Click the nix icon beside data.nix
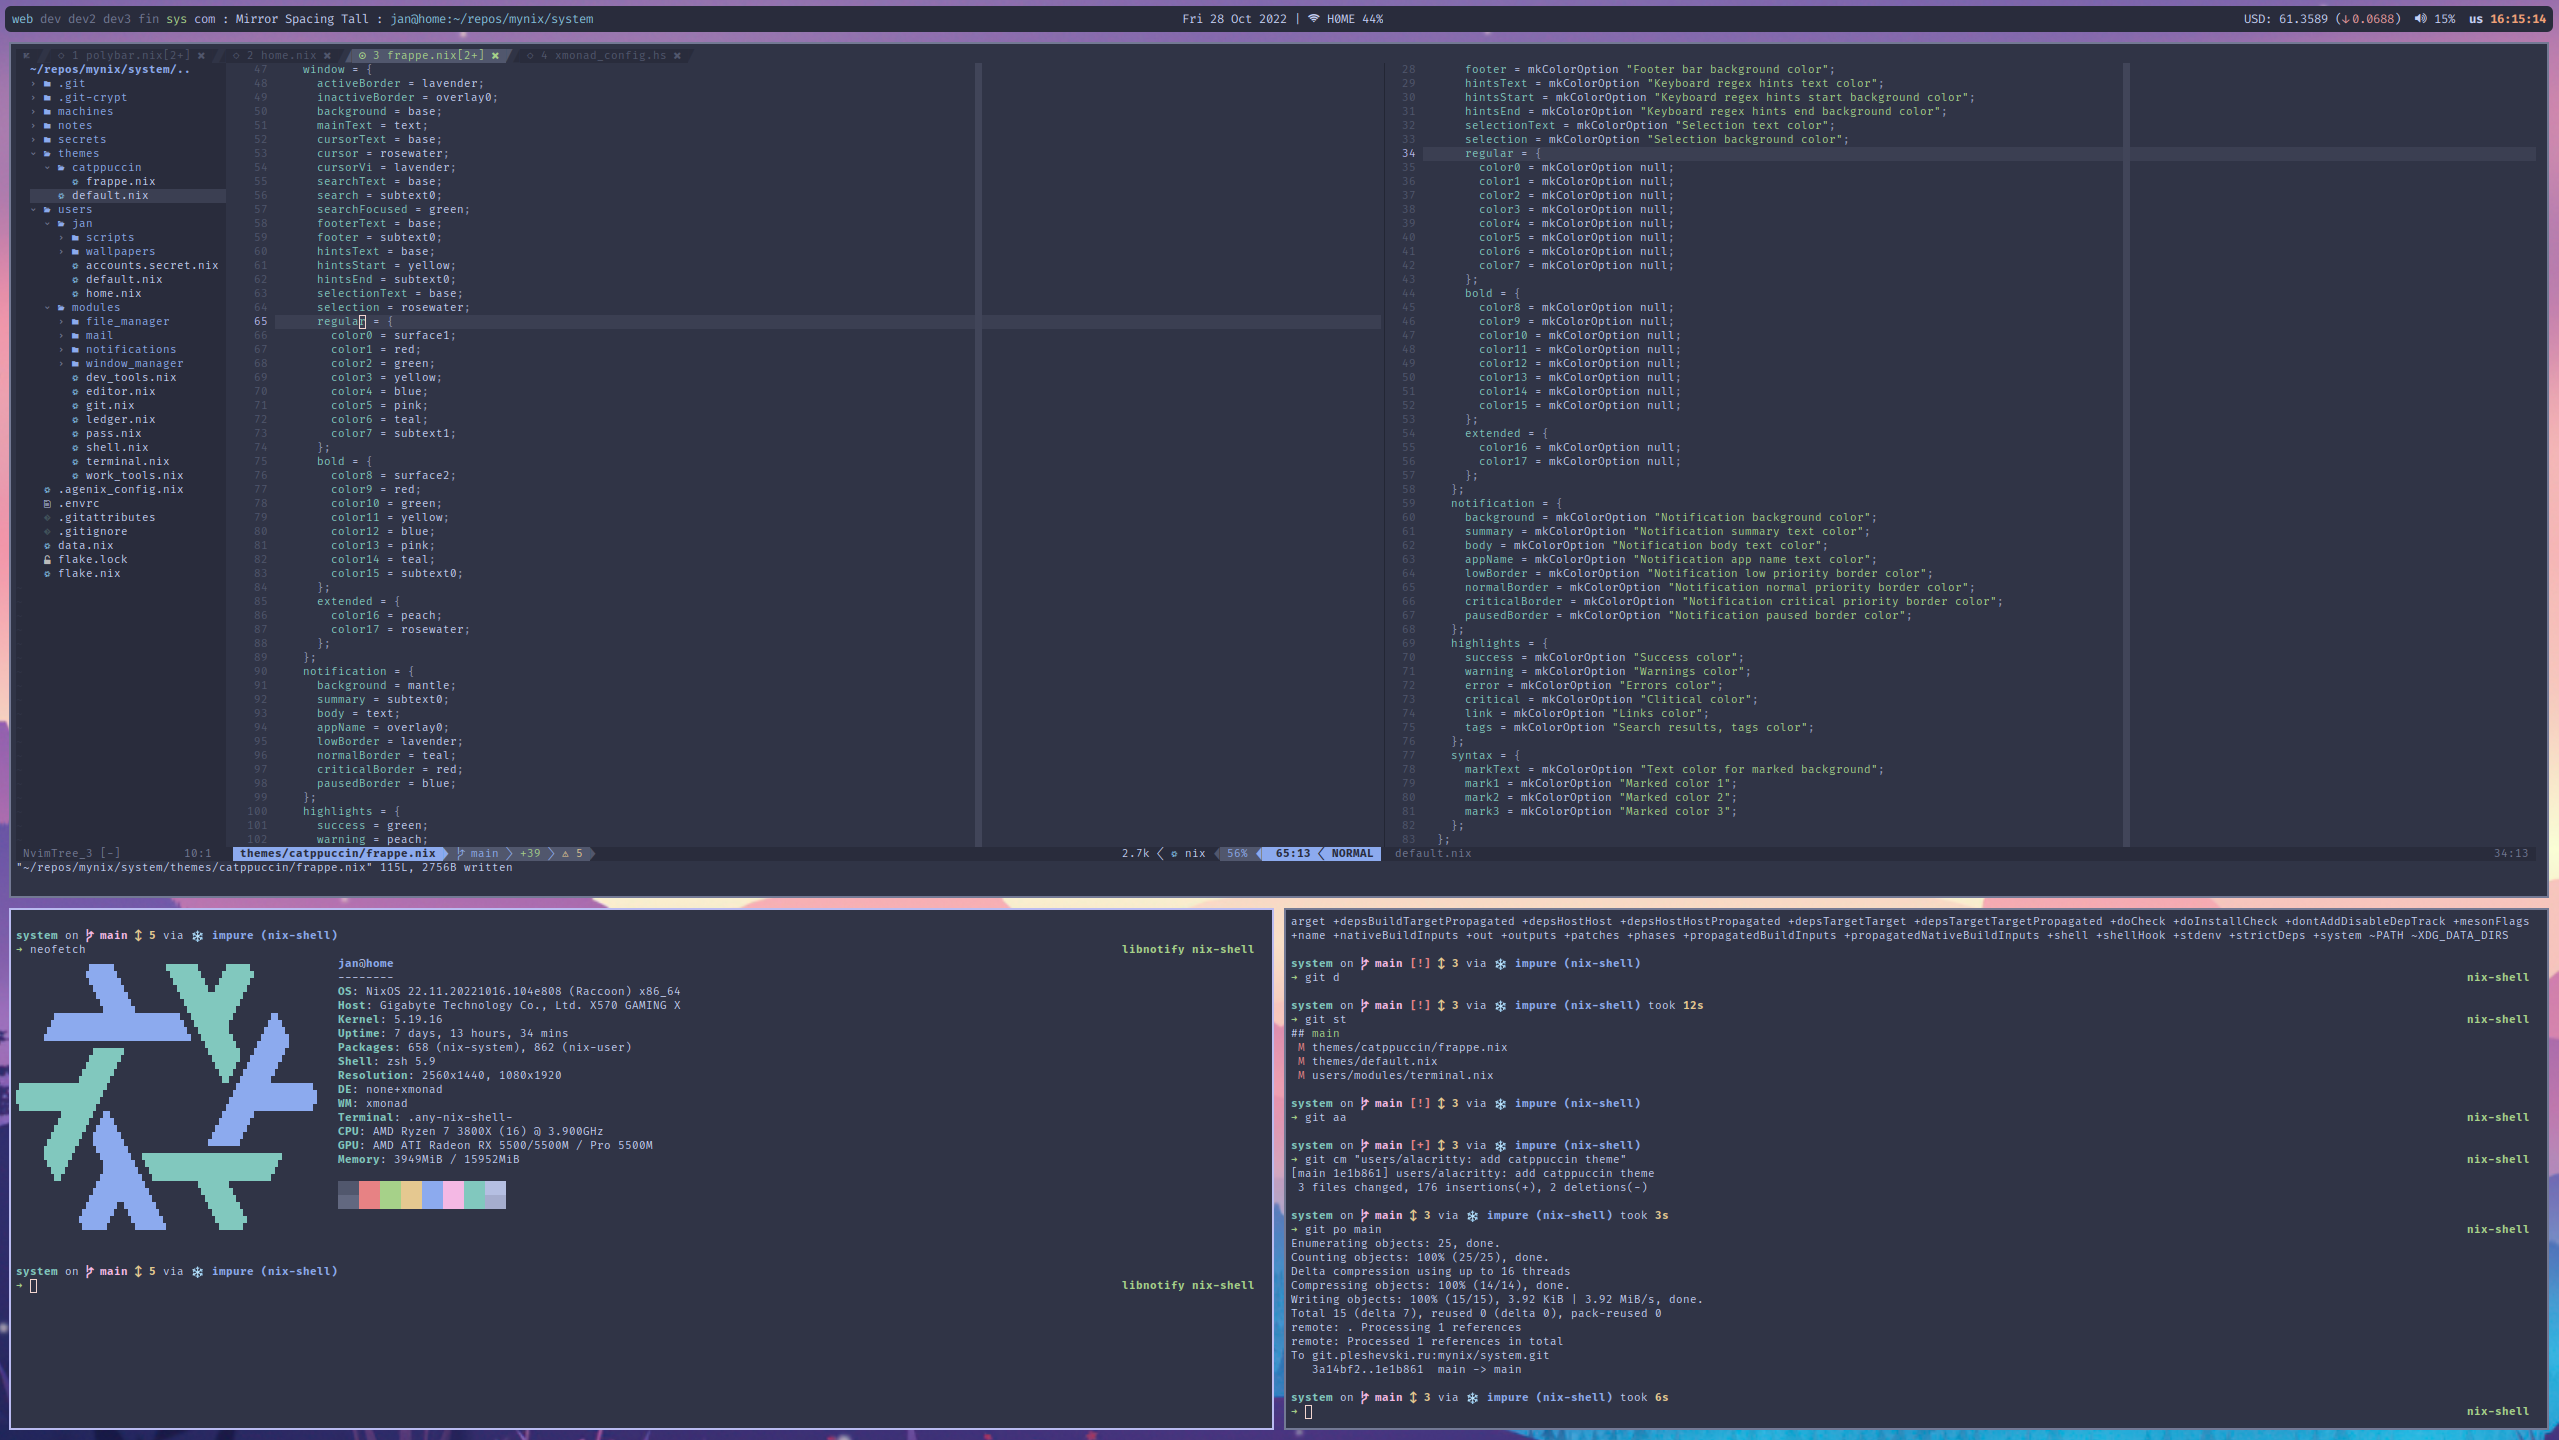Screen dimensions: 2559x1440 click(x=47, y=546)
